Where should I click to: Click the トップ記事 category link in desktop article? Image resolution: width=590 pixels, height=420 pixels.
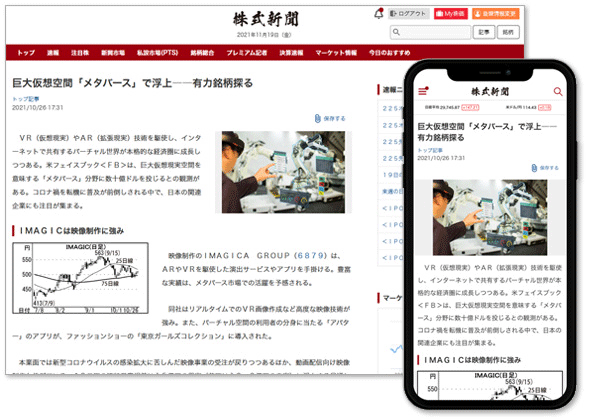coord(26,99)
